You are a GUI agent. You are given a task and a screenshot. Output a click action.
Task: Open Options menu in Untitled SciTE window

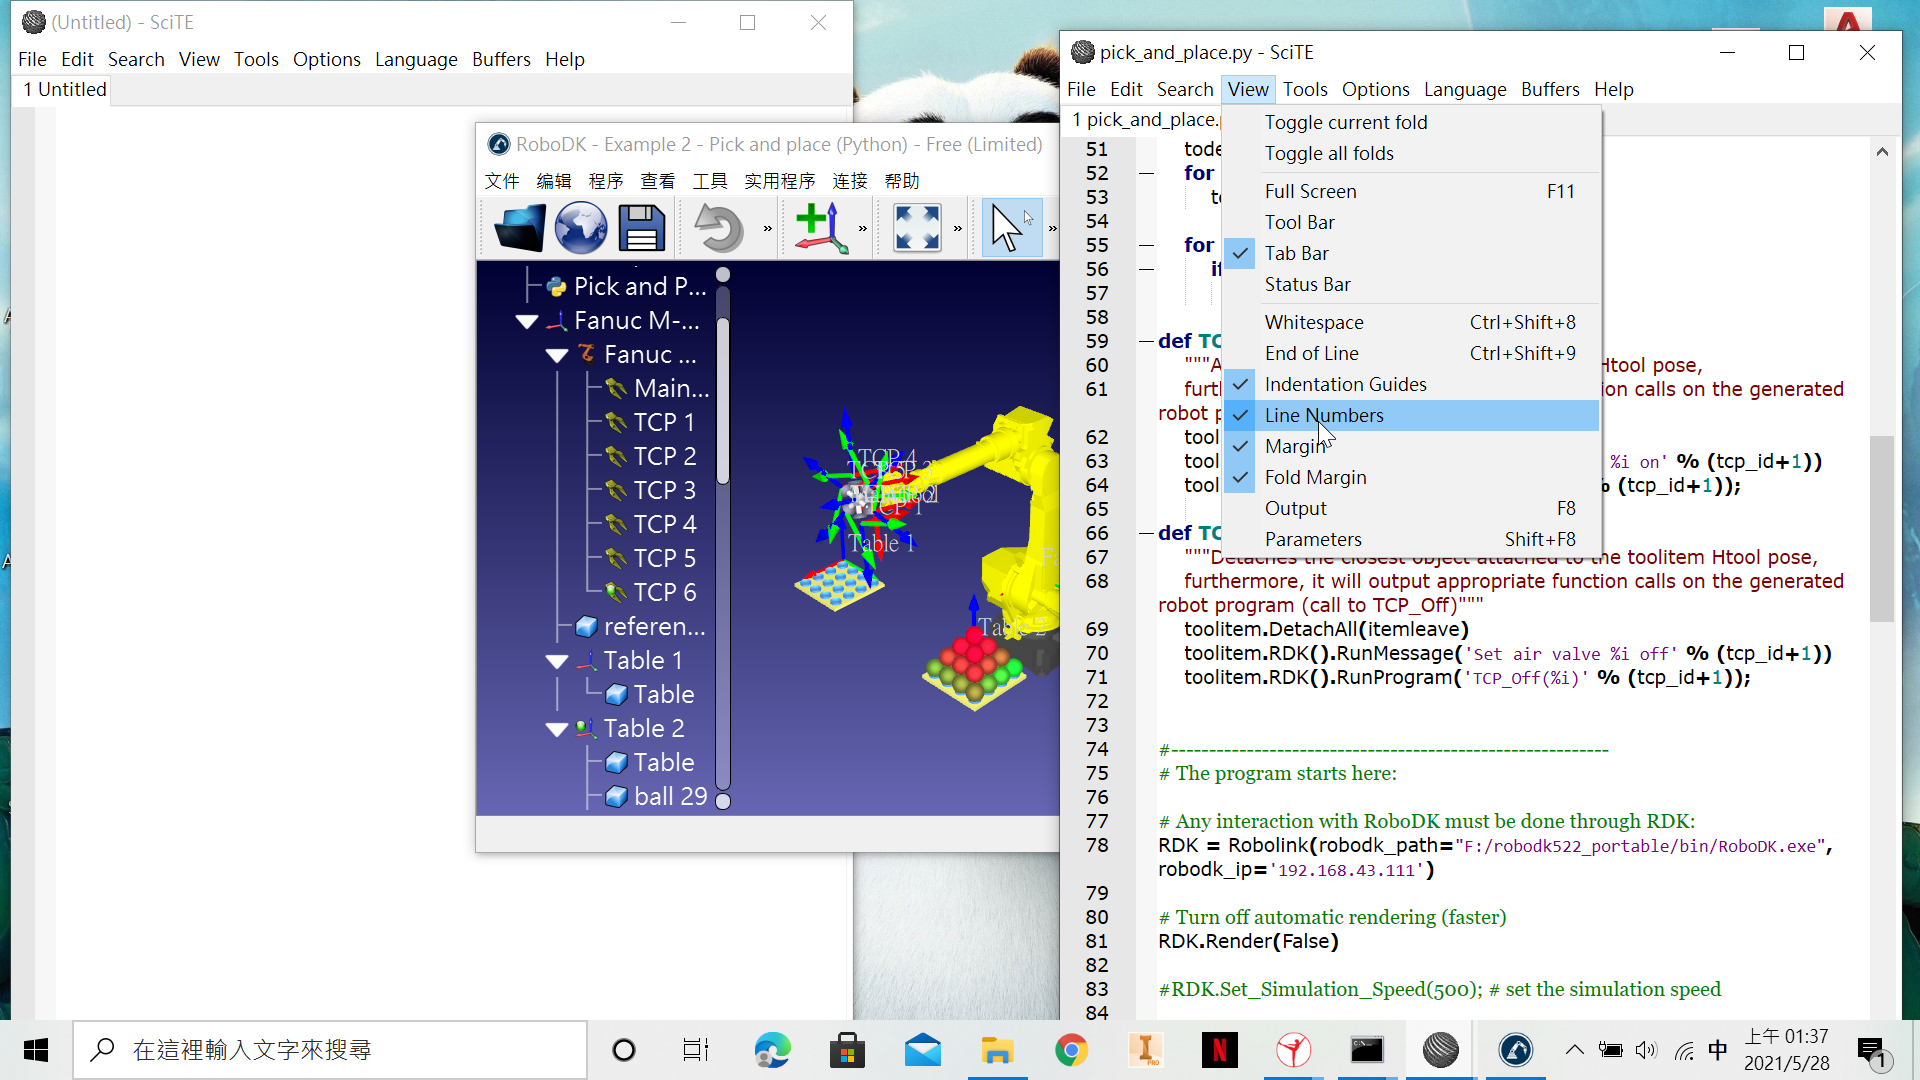[x=326, y=59]
